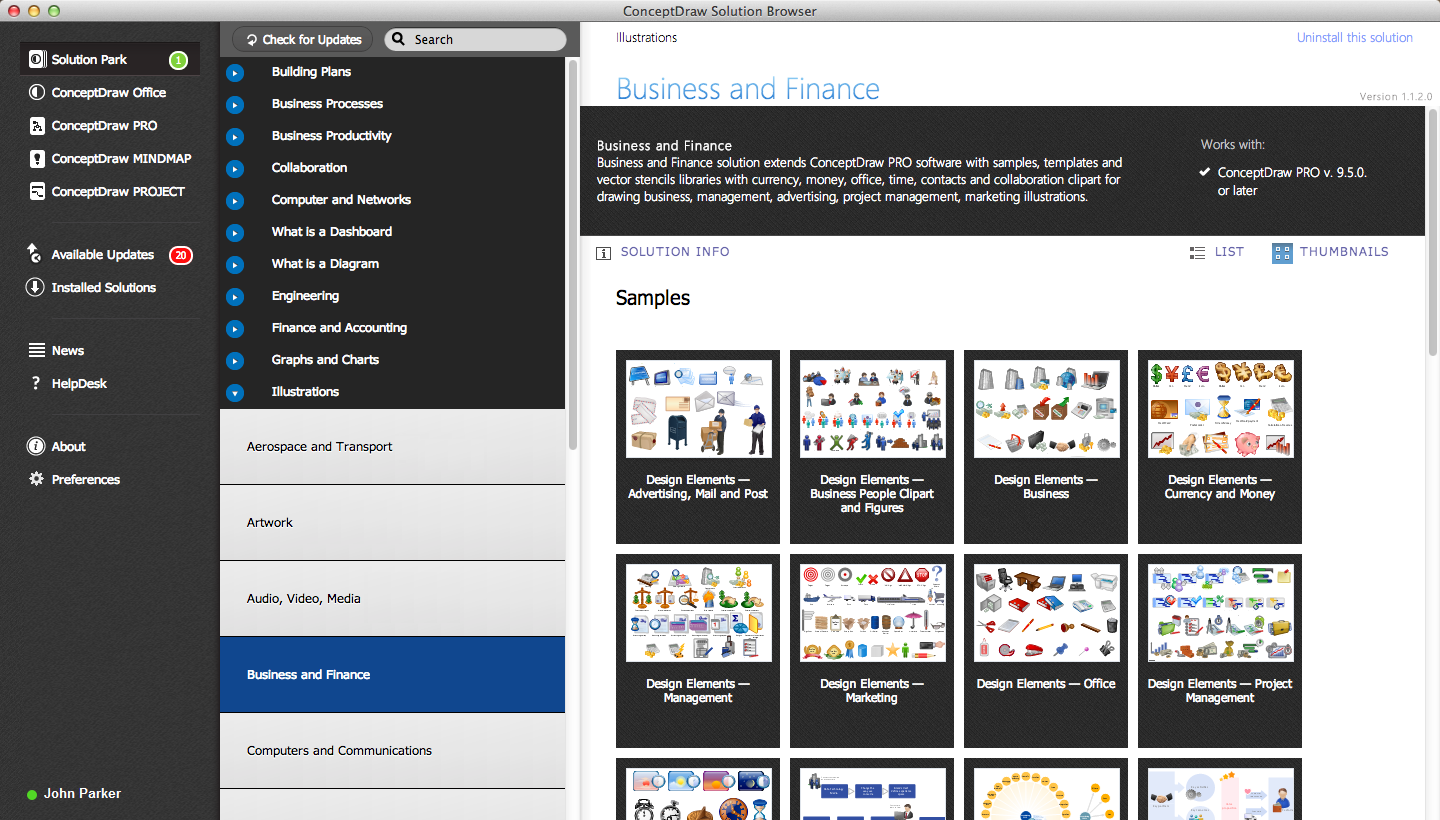Image resolution: width=1440 pixels, height=820 pixels.
Task: Click the green 1 badge on Solution Park
Action: [x=178, y=60]
